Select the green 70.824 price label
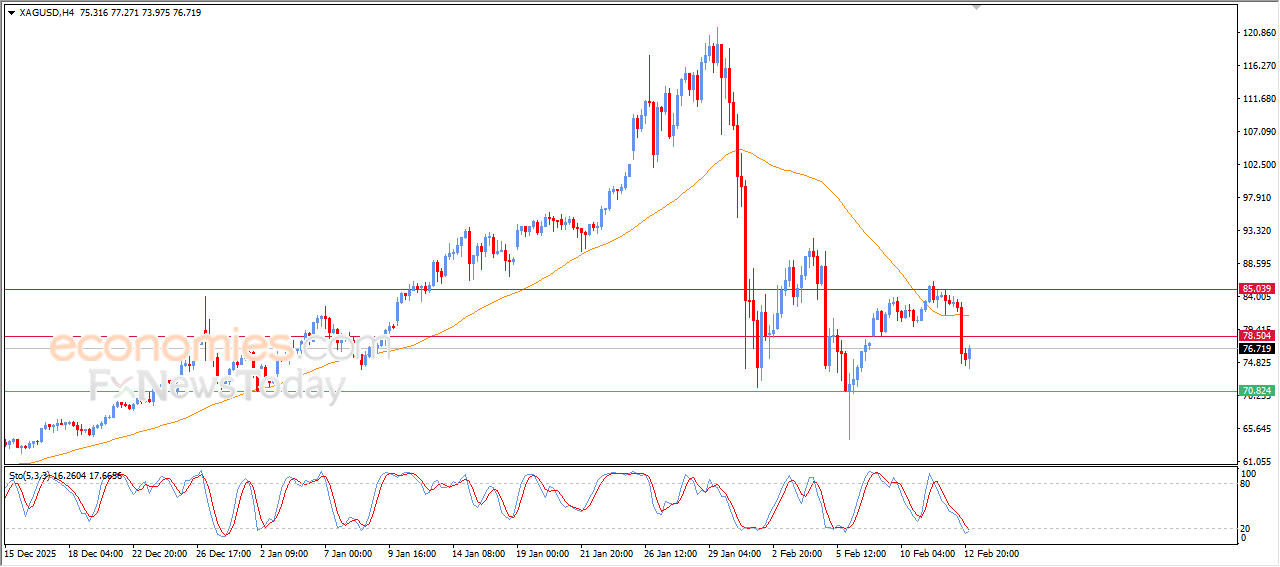Image resolution: width=1280 pixels, height=567 pixels. click(1257, 391)
